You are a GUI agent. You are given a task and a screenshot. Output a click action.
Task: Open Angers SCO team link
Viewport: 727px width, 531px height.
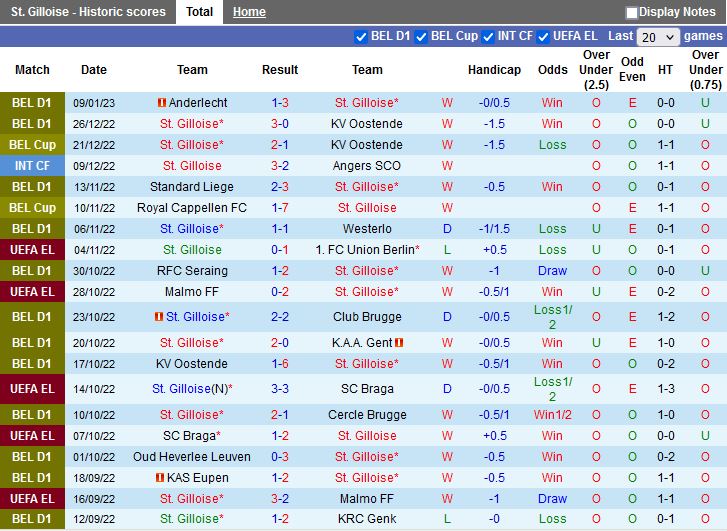click(367, 166)
